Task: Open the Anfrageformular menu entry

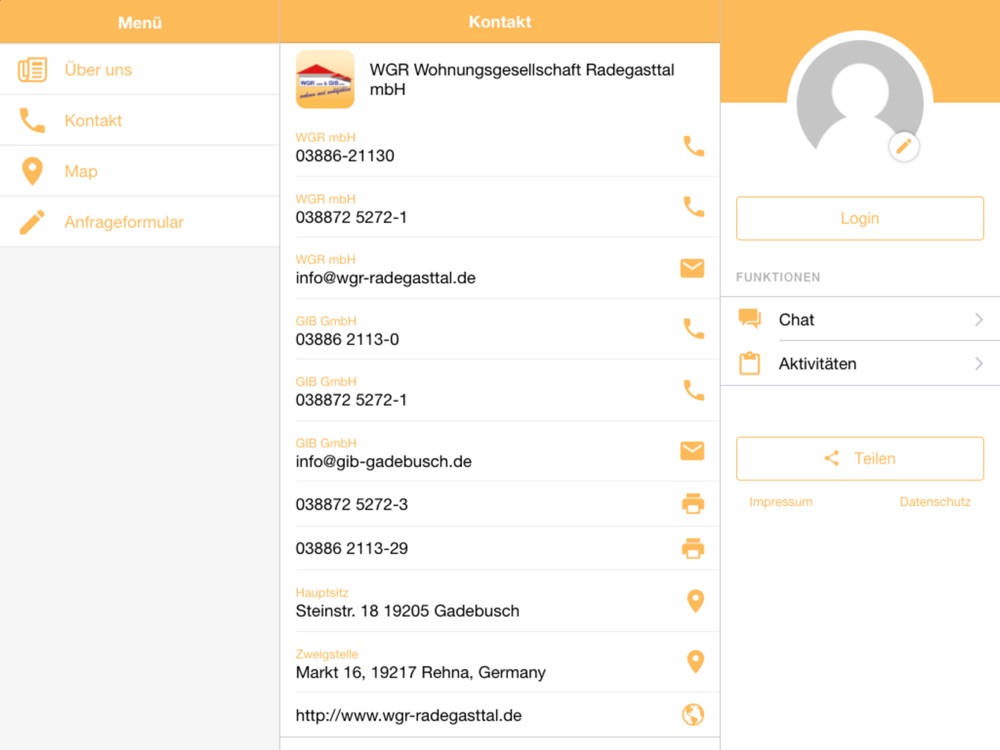Action: [140, 222]
